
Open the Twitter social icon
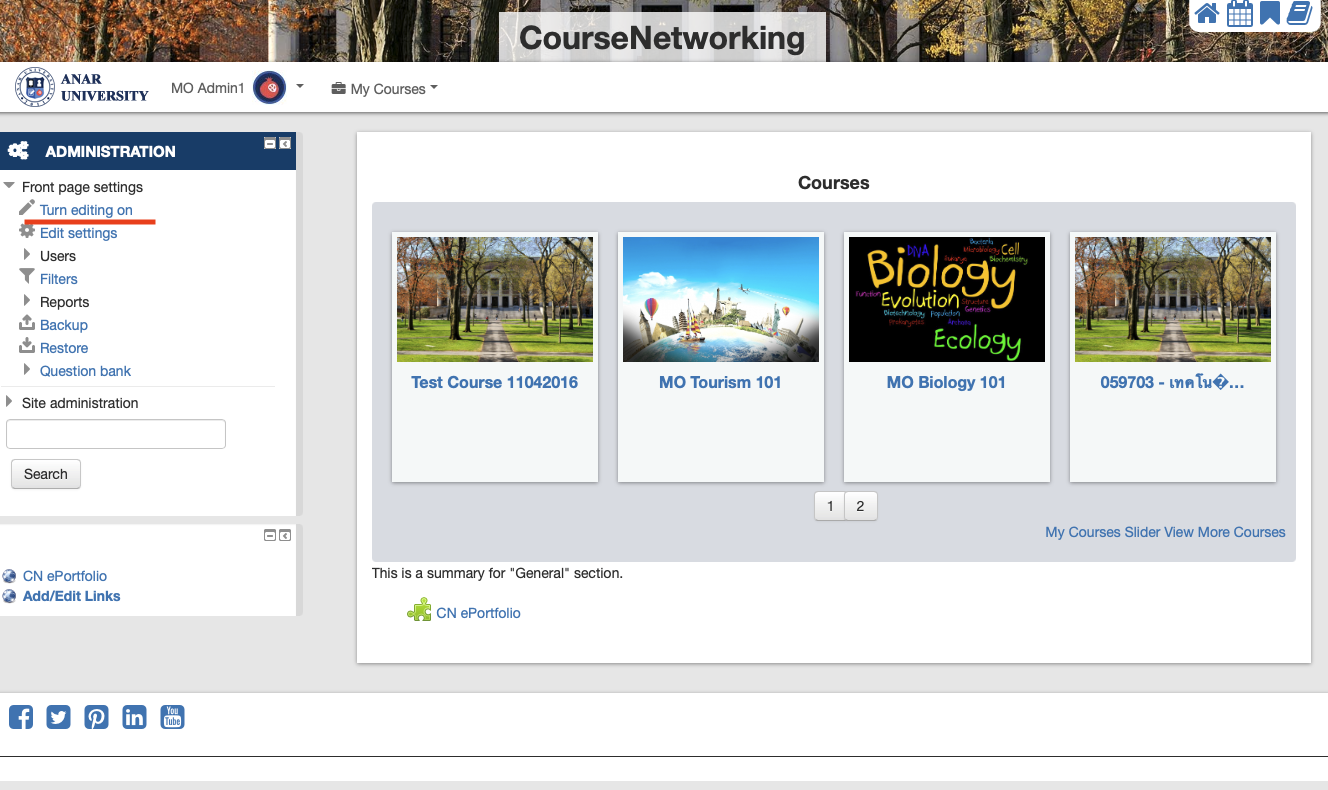59,717
